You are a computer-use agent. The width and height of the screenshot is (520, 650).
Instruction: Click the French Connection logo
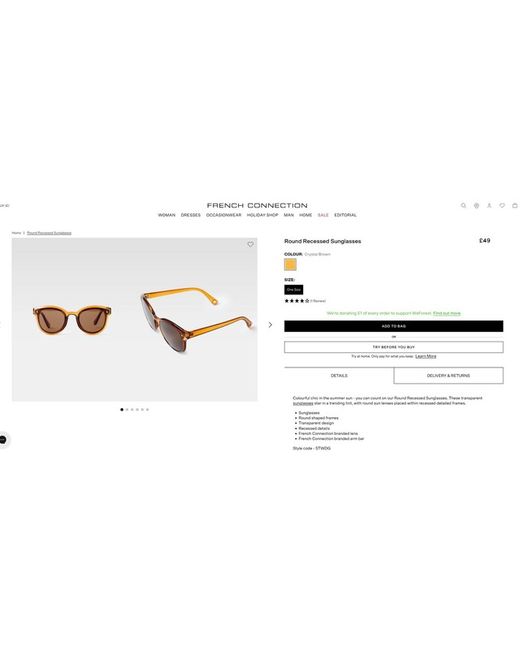point(257,206)
